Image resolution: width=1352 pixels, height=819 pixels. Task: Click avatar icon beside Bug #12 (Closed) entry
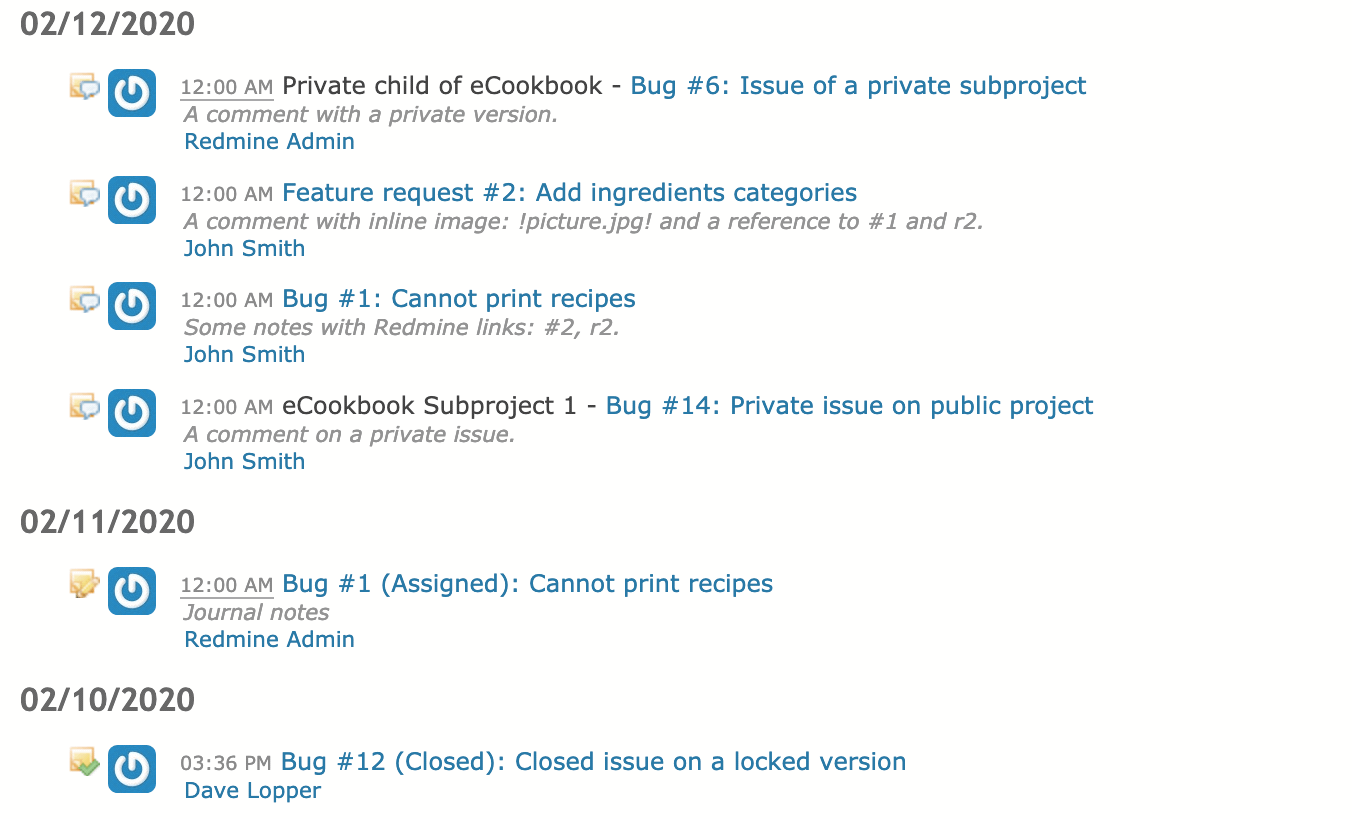132,769
